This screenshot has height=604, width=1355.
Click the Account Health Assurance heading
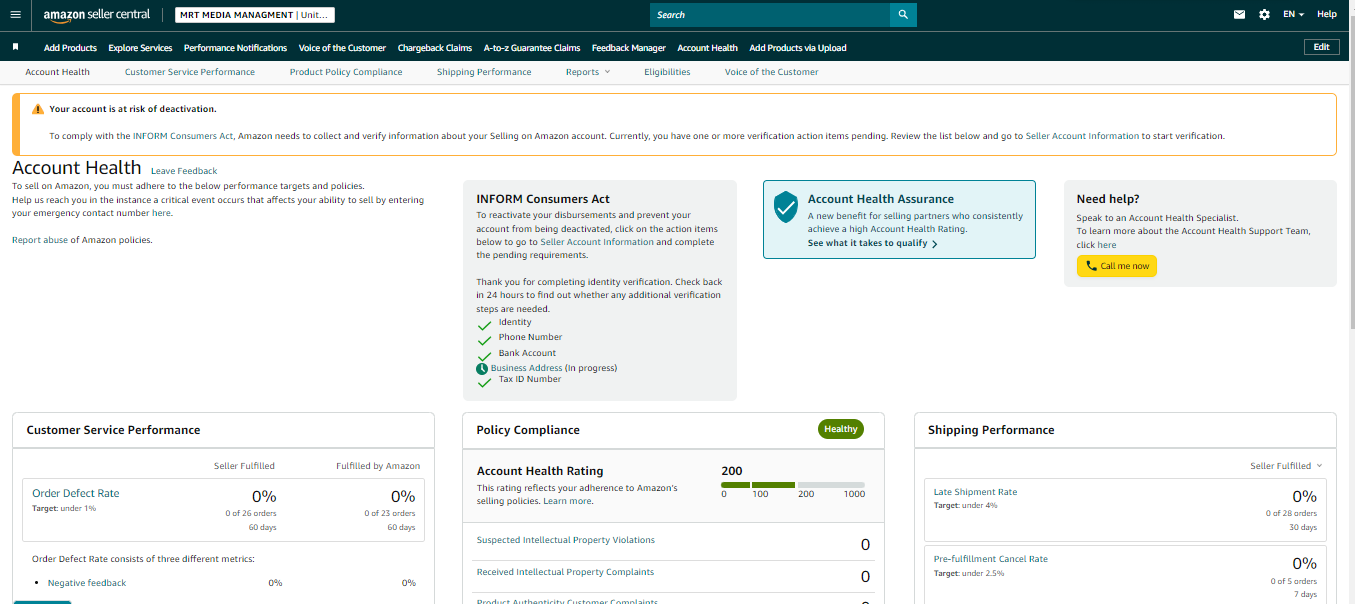(881, 199)
